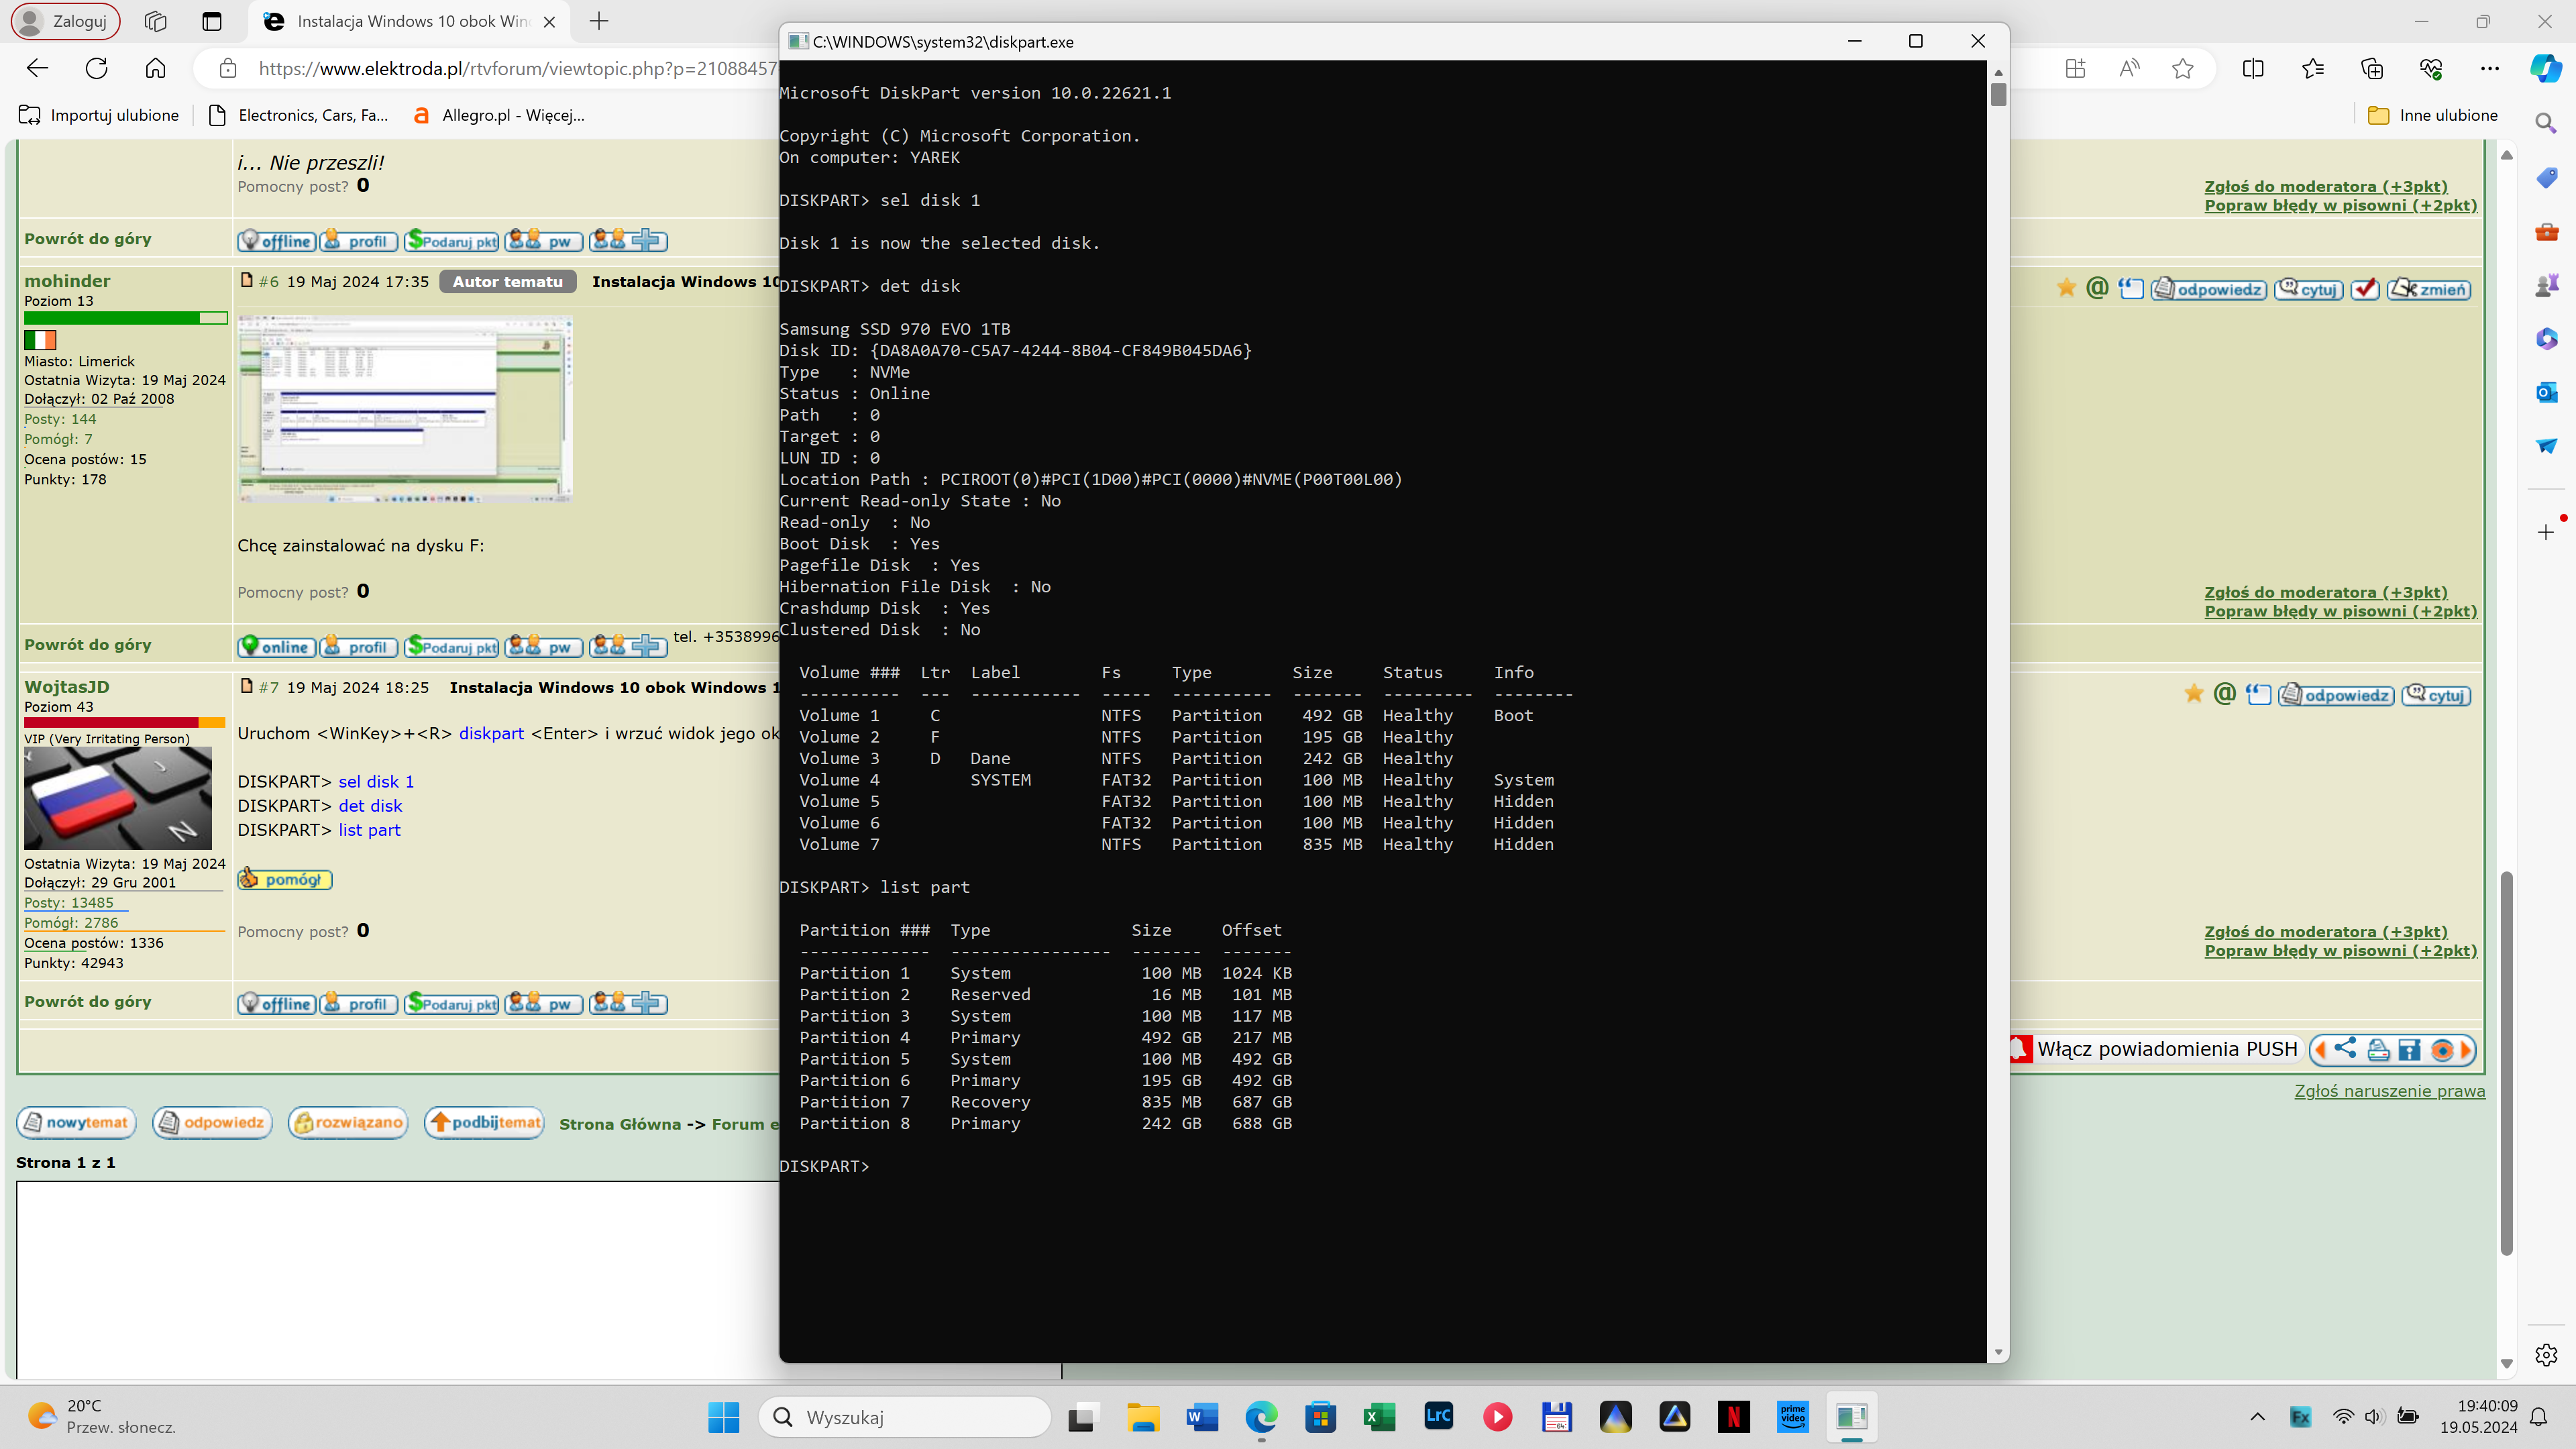Click the "pomógł" icon under WojtasJD's post
The image size is (2576, 1449).
pyautogui.click(x=284, y=879)
